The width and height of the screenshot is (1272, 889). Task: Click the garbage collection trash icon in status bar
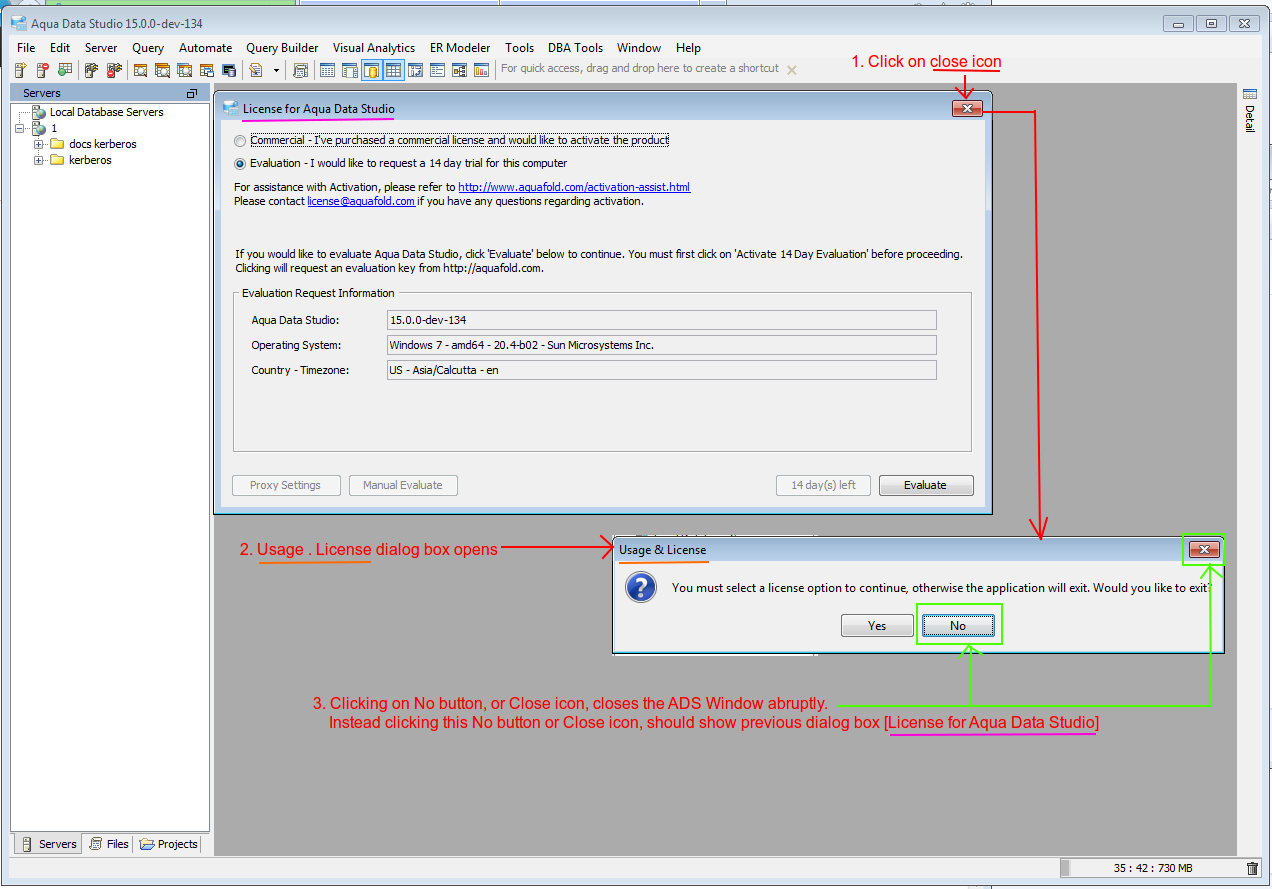1253,869
